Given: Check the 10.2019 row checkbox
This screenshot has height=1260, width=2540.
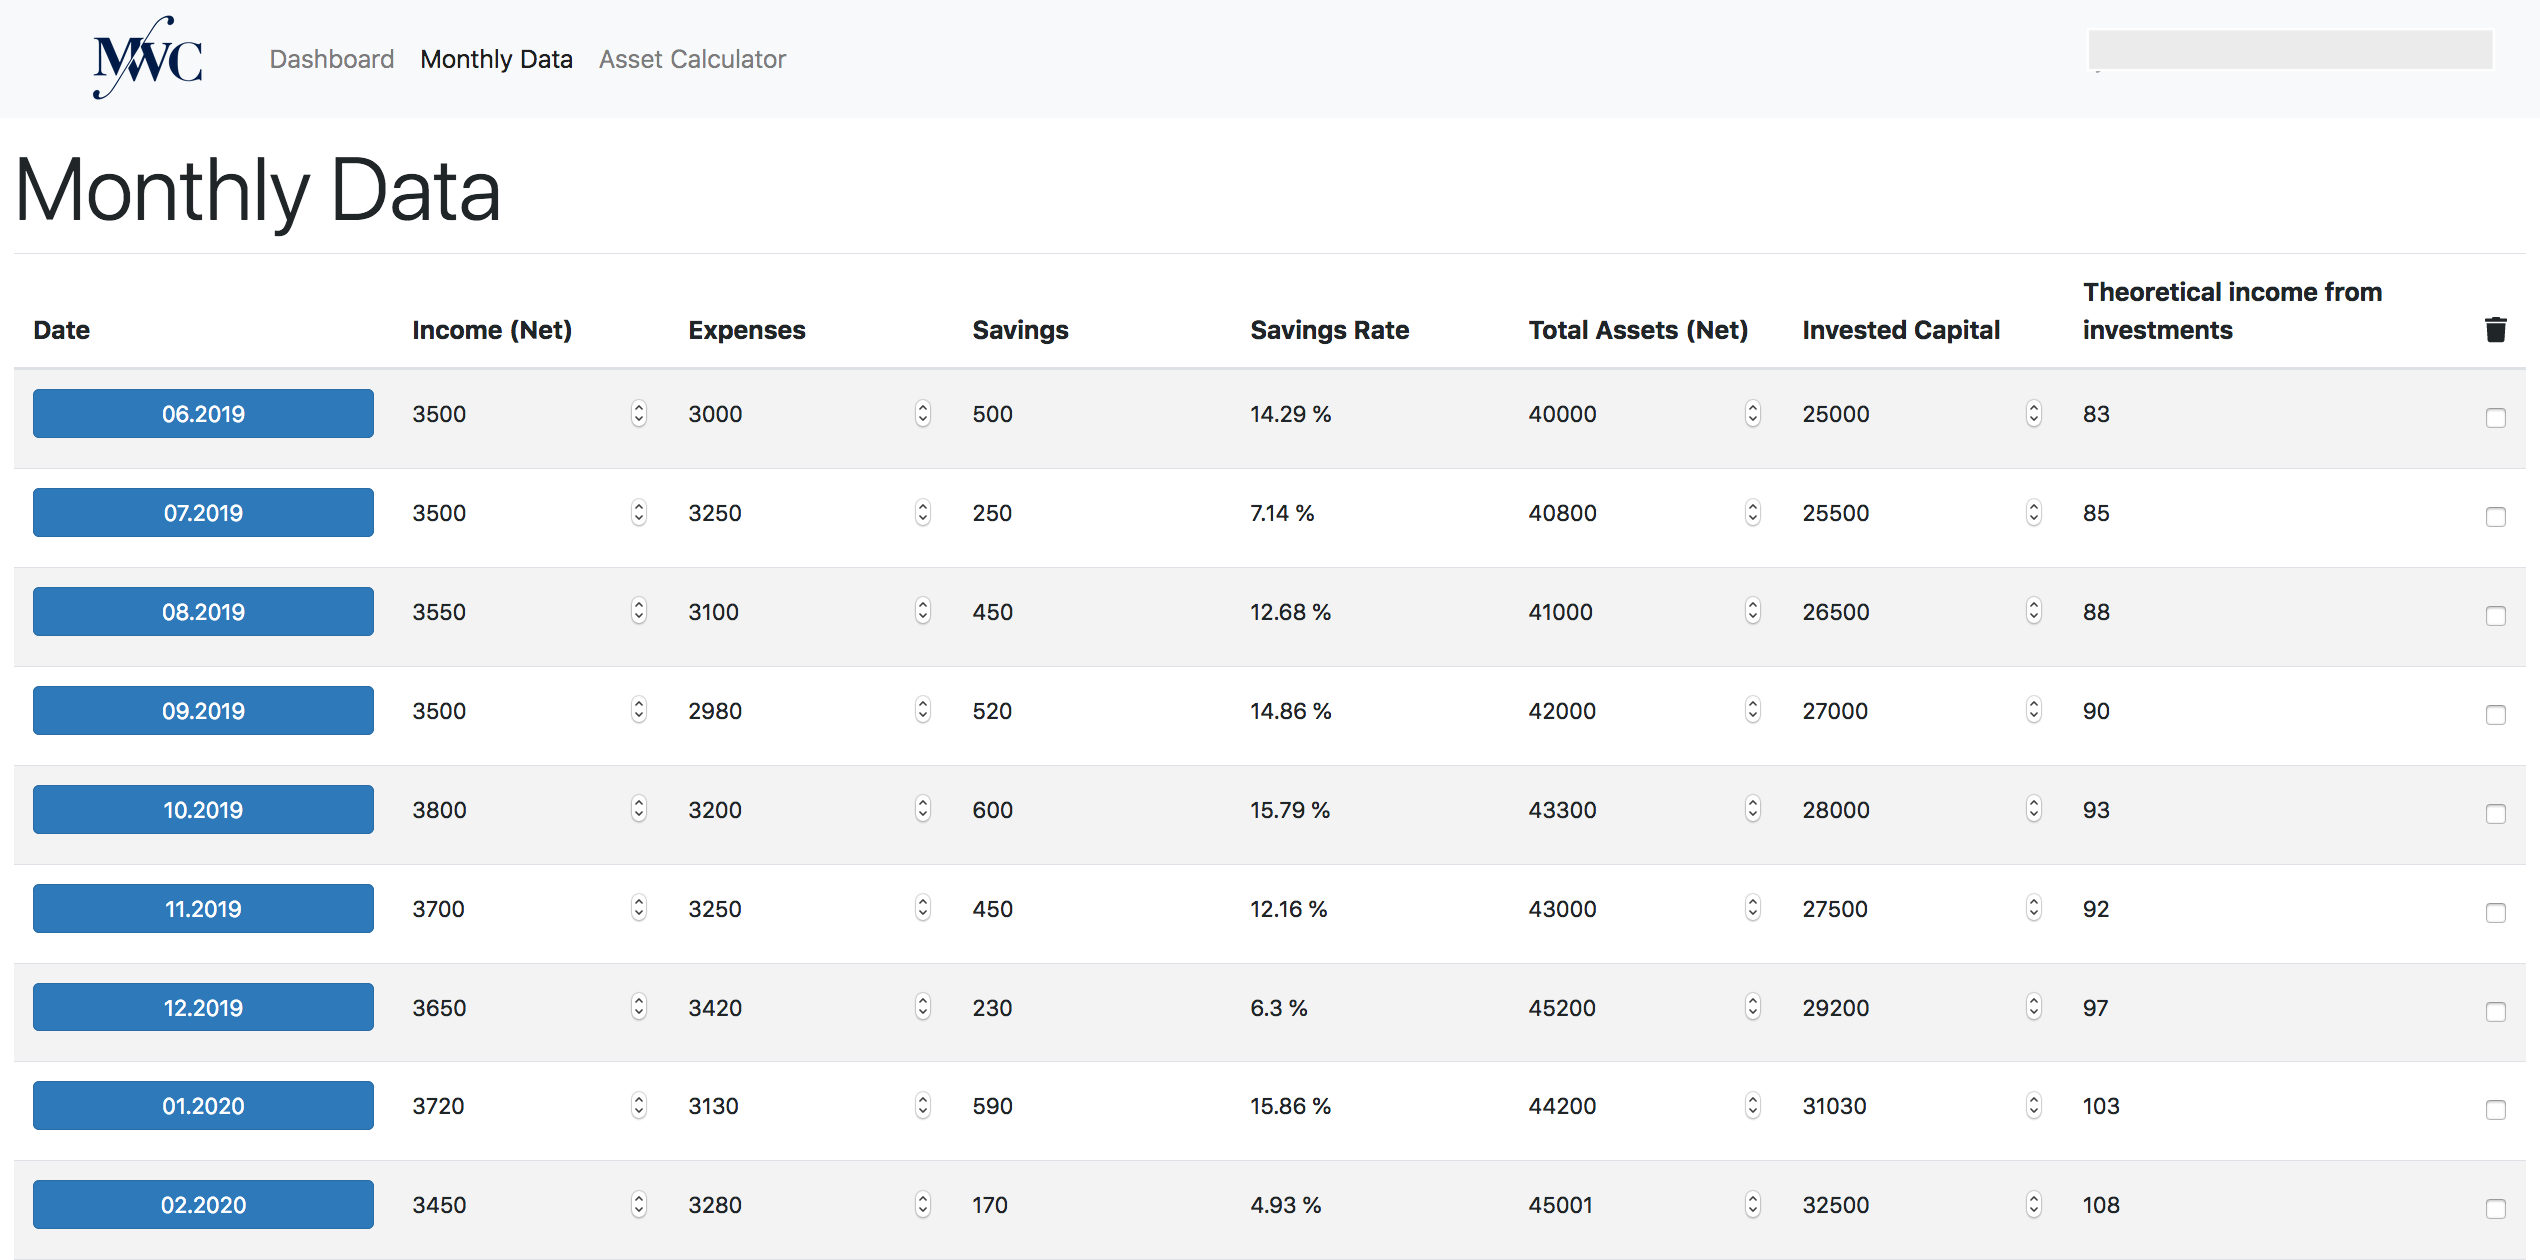Looking at the screenshot, I should pos(2495,813).
